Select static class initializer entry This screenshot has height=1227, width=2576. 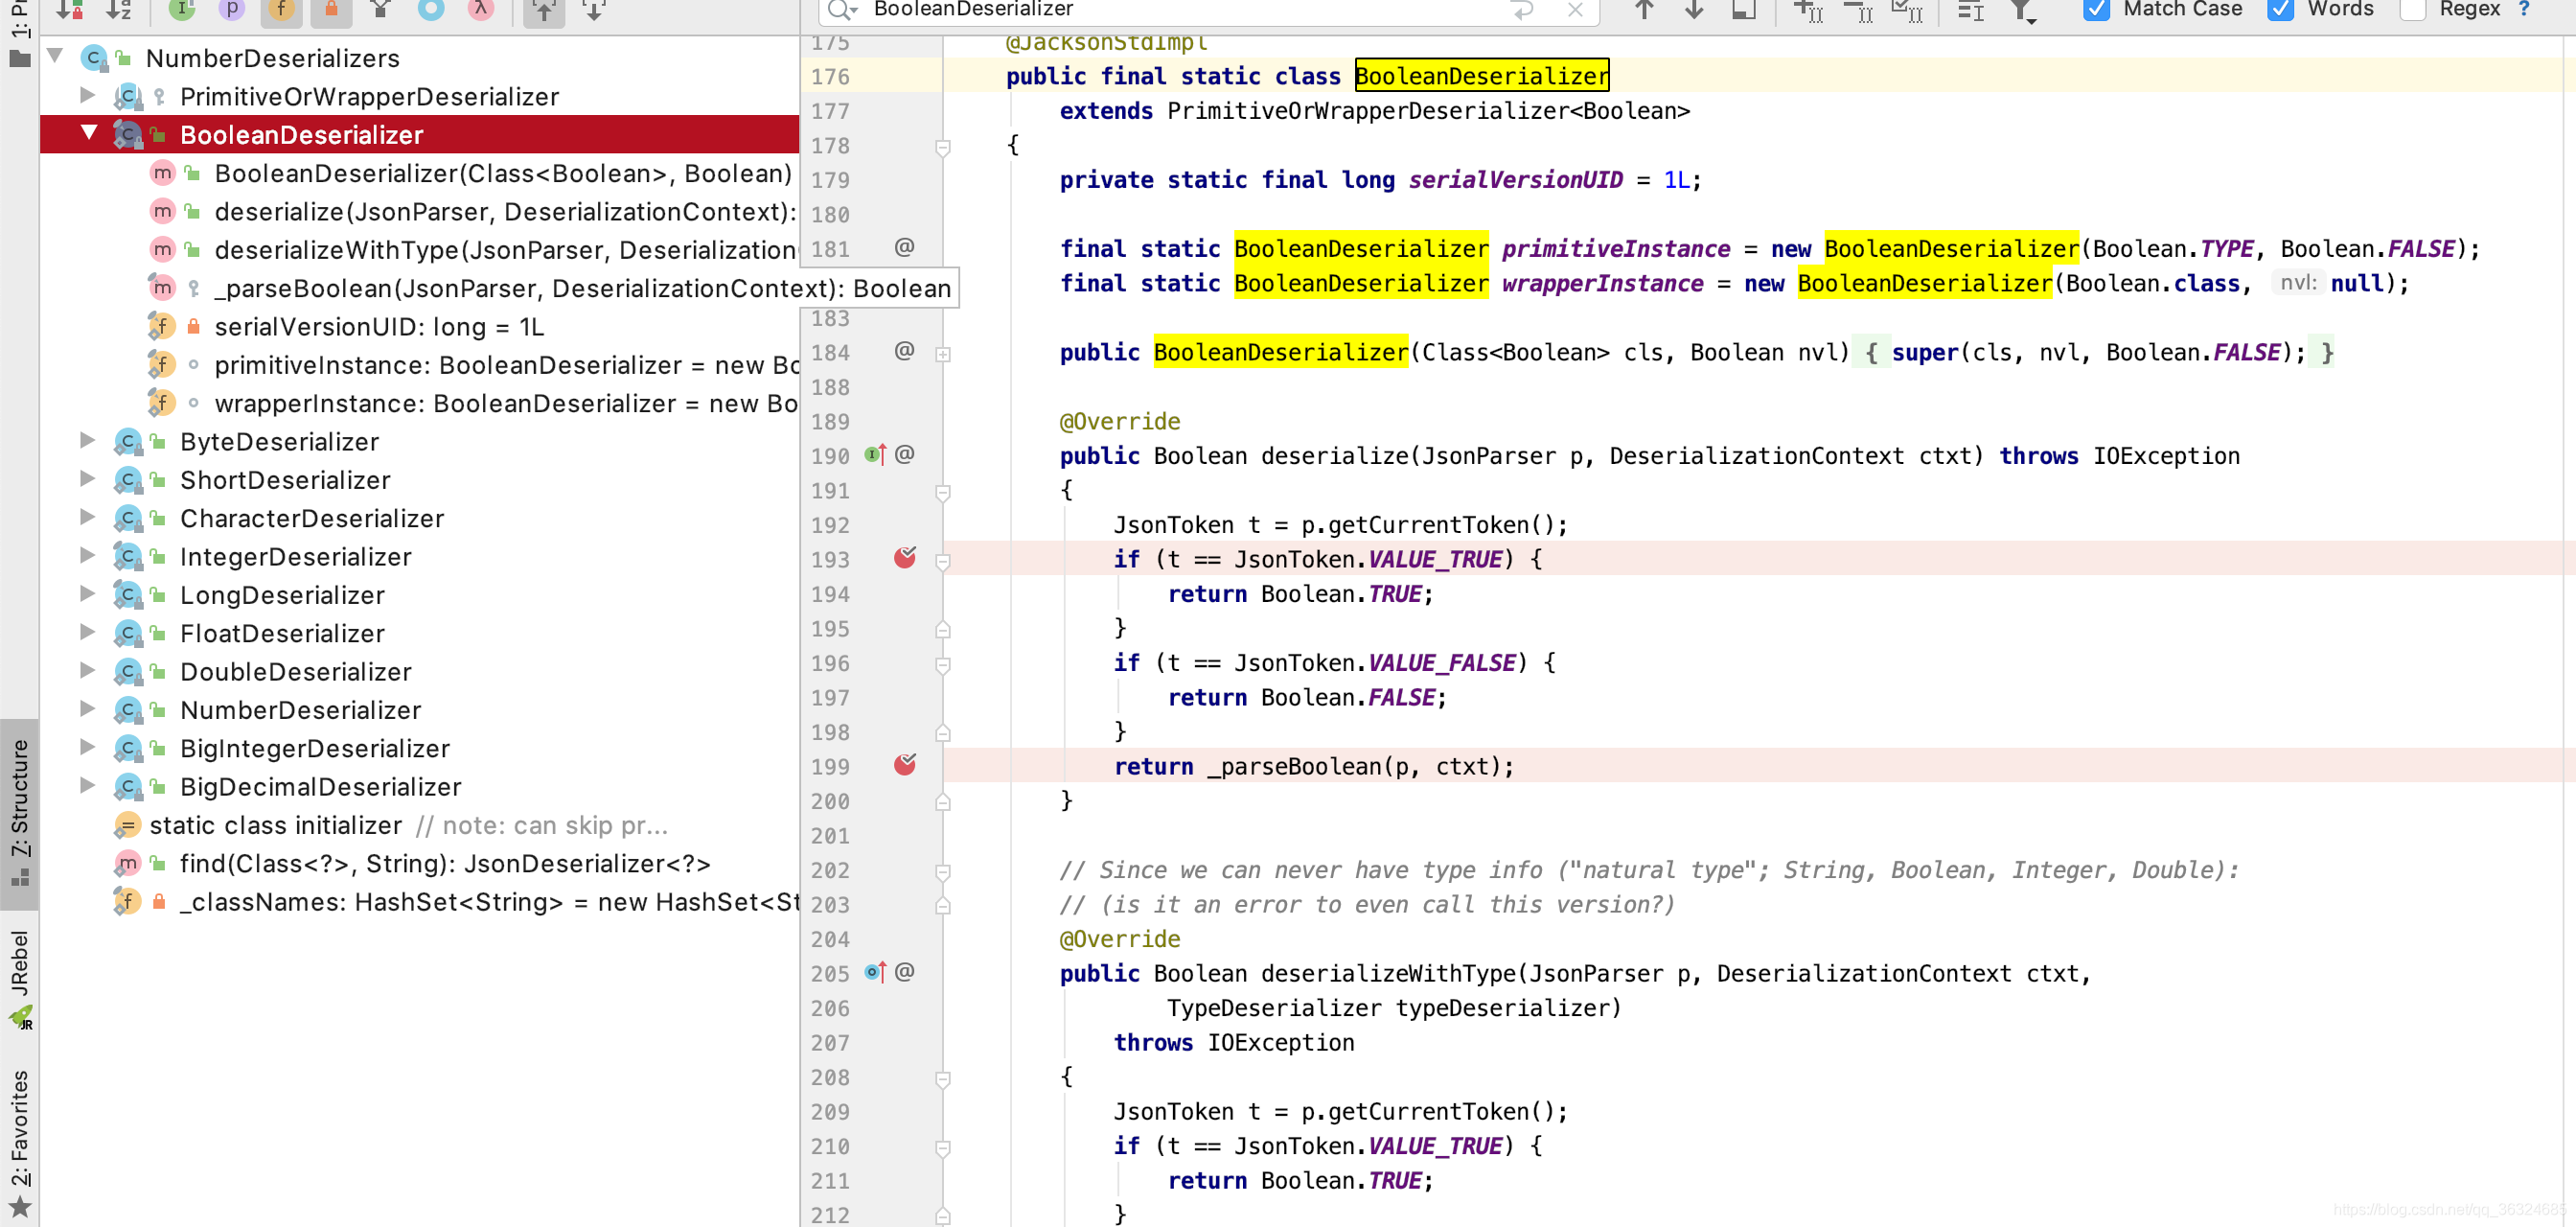click(x=275, y=826)
